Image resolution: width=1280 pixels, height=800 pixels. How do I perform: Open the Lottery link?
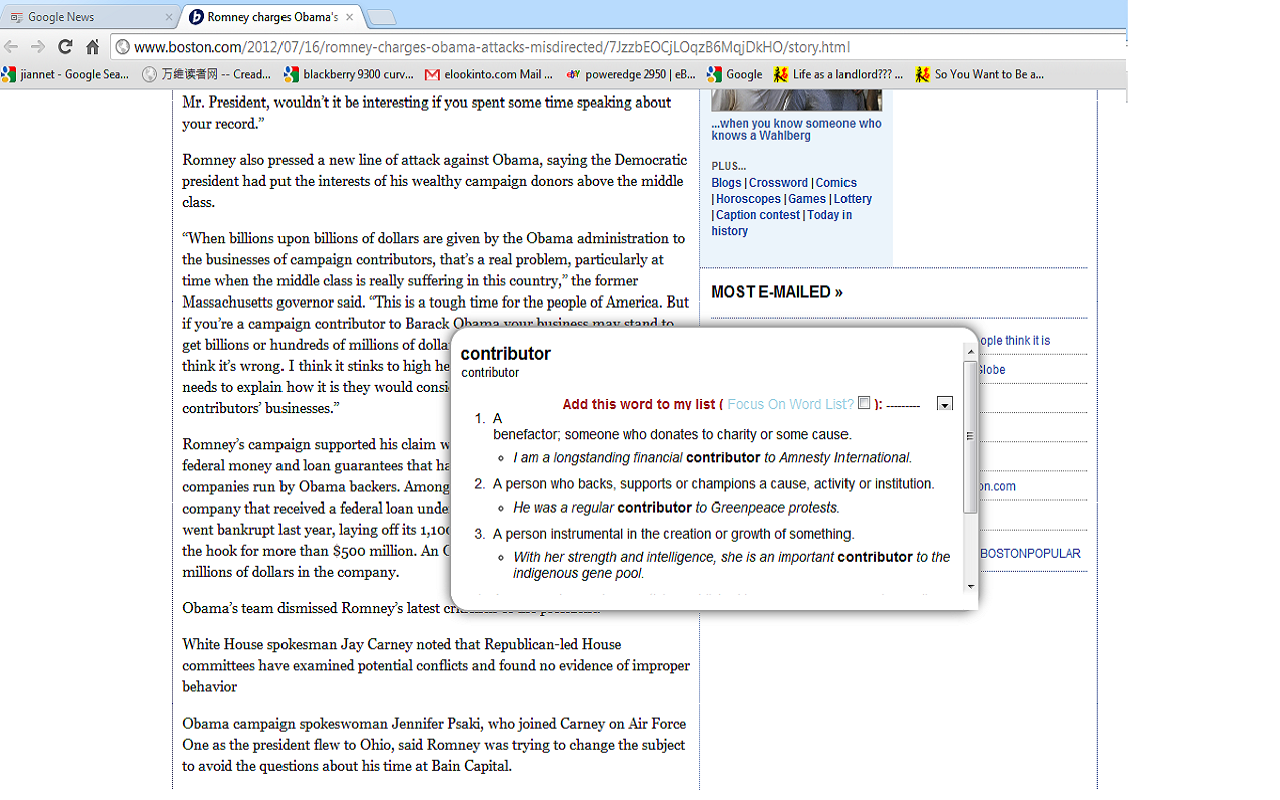853,199
